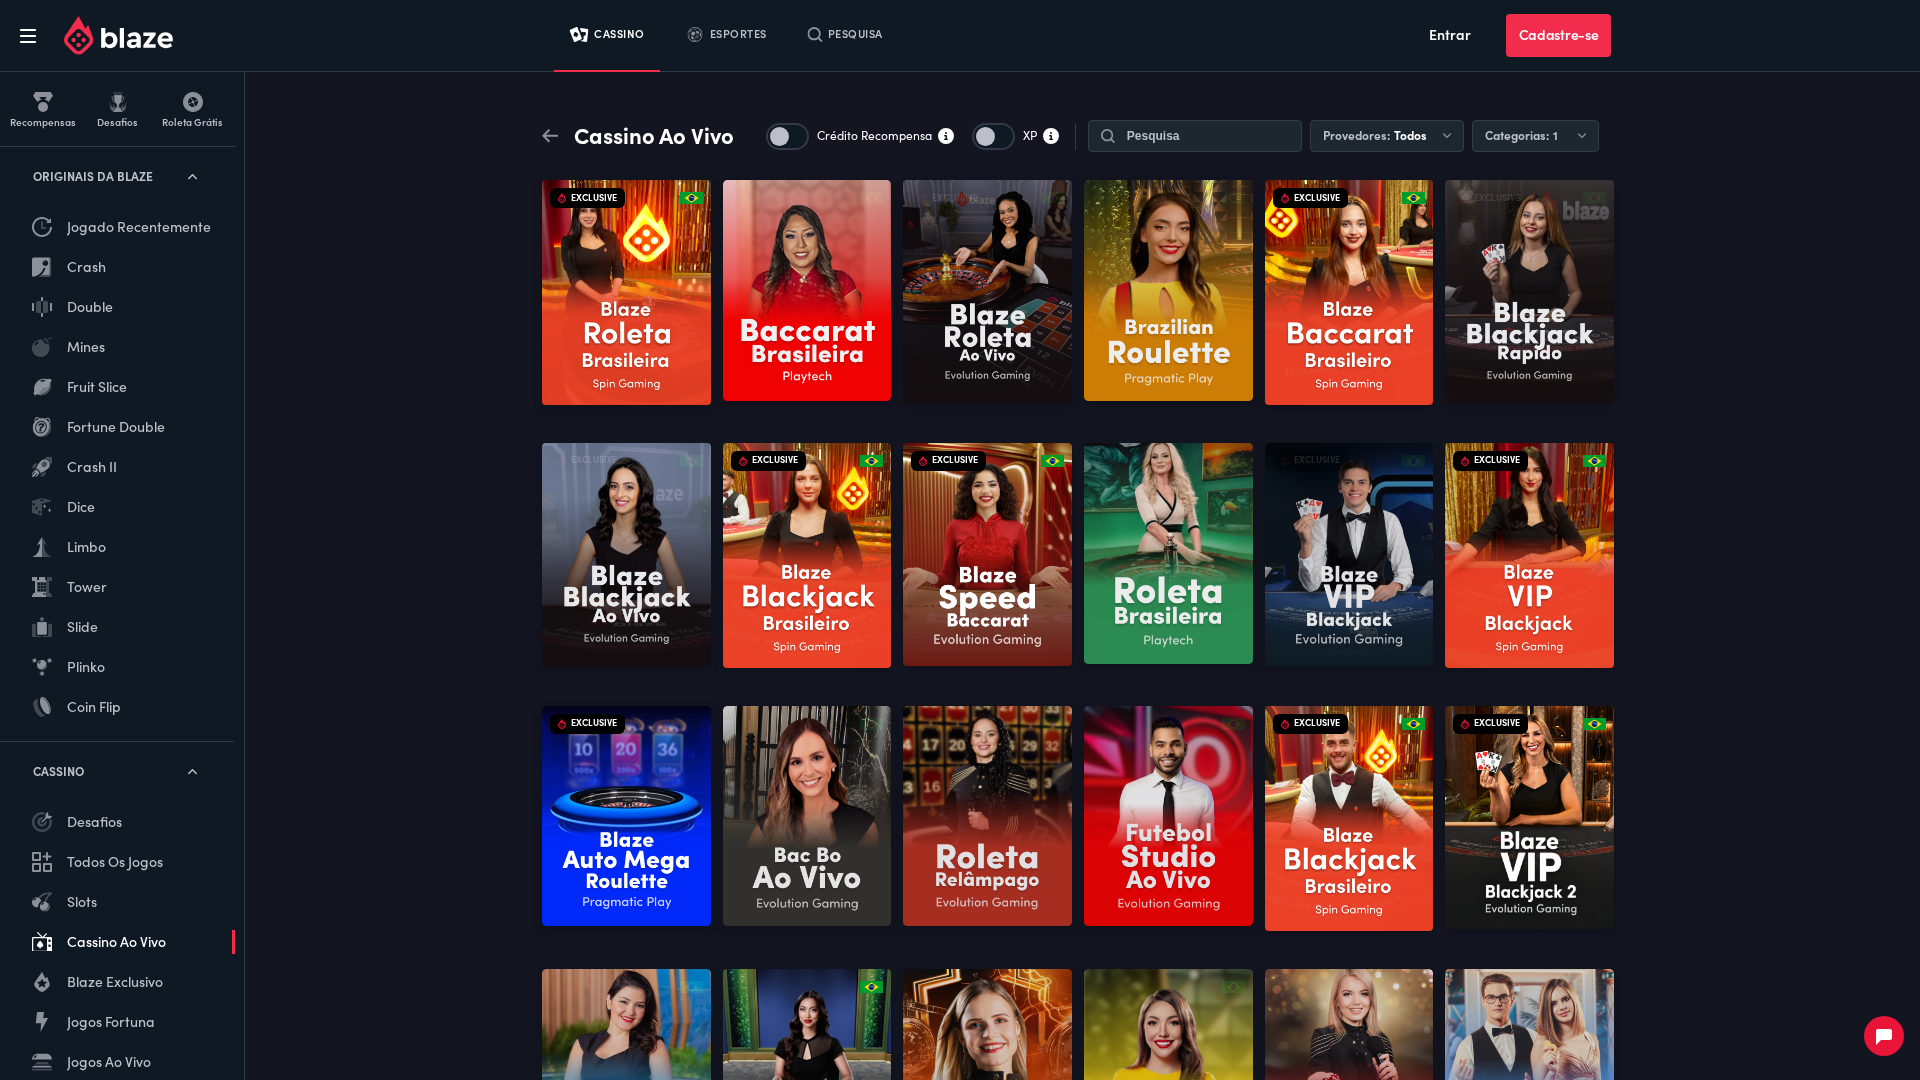Click the Mines bomb icon
The width and height of the screenshot is (1920, 1080).
(x=42, y=347)
